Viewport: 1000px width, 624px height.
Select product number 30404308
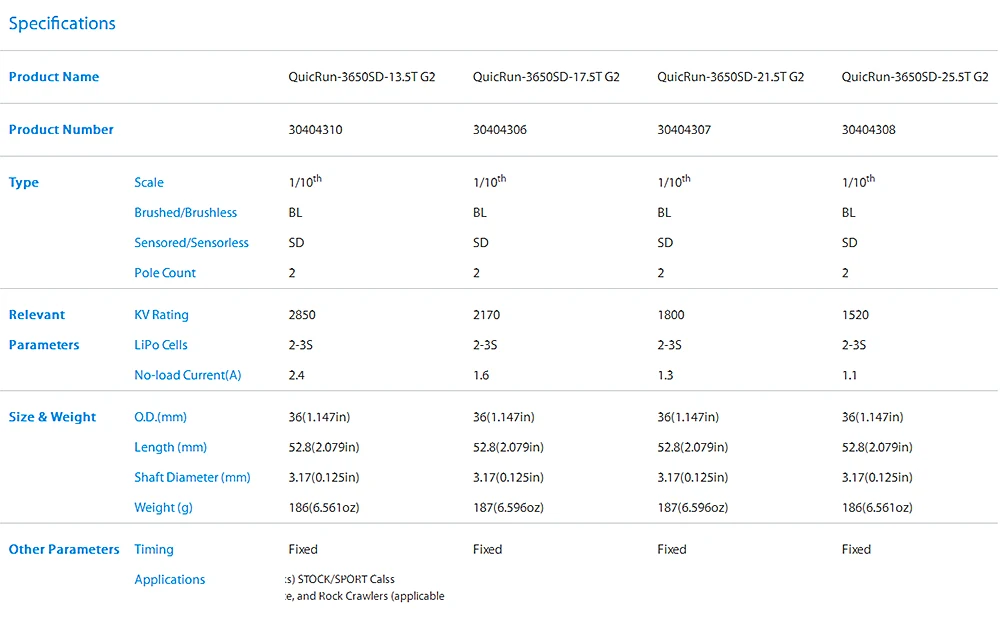[x=868, y=130]
